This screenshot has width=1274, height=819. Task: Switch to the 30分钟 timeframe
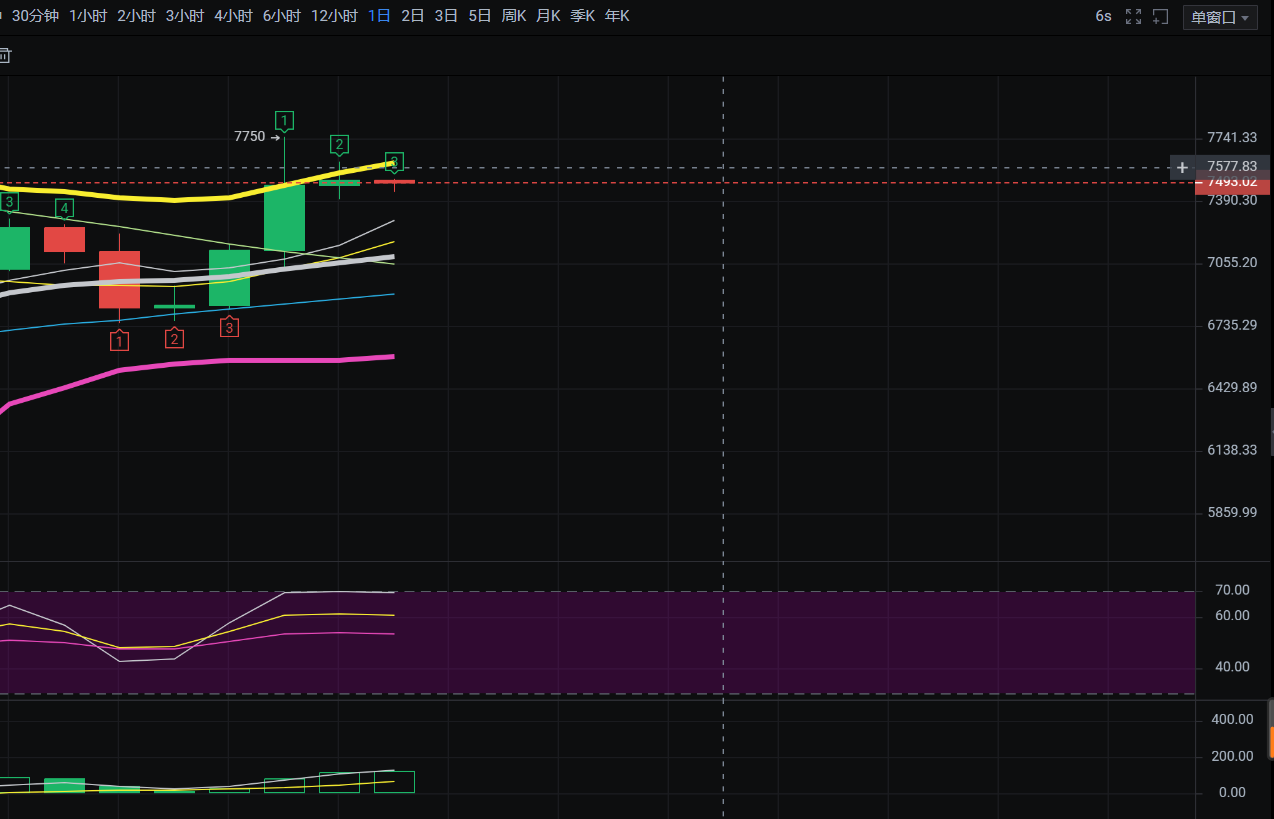[x=35, y=16]
